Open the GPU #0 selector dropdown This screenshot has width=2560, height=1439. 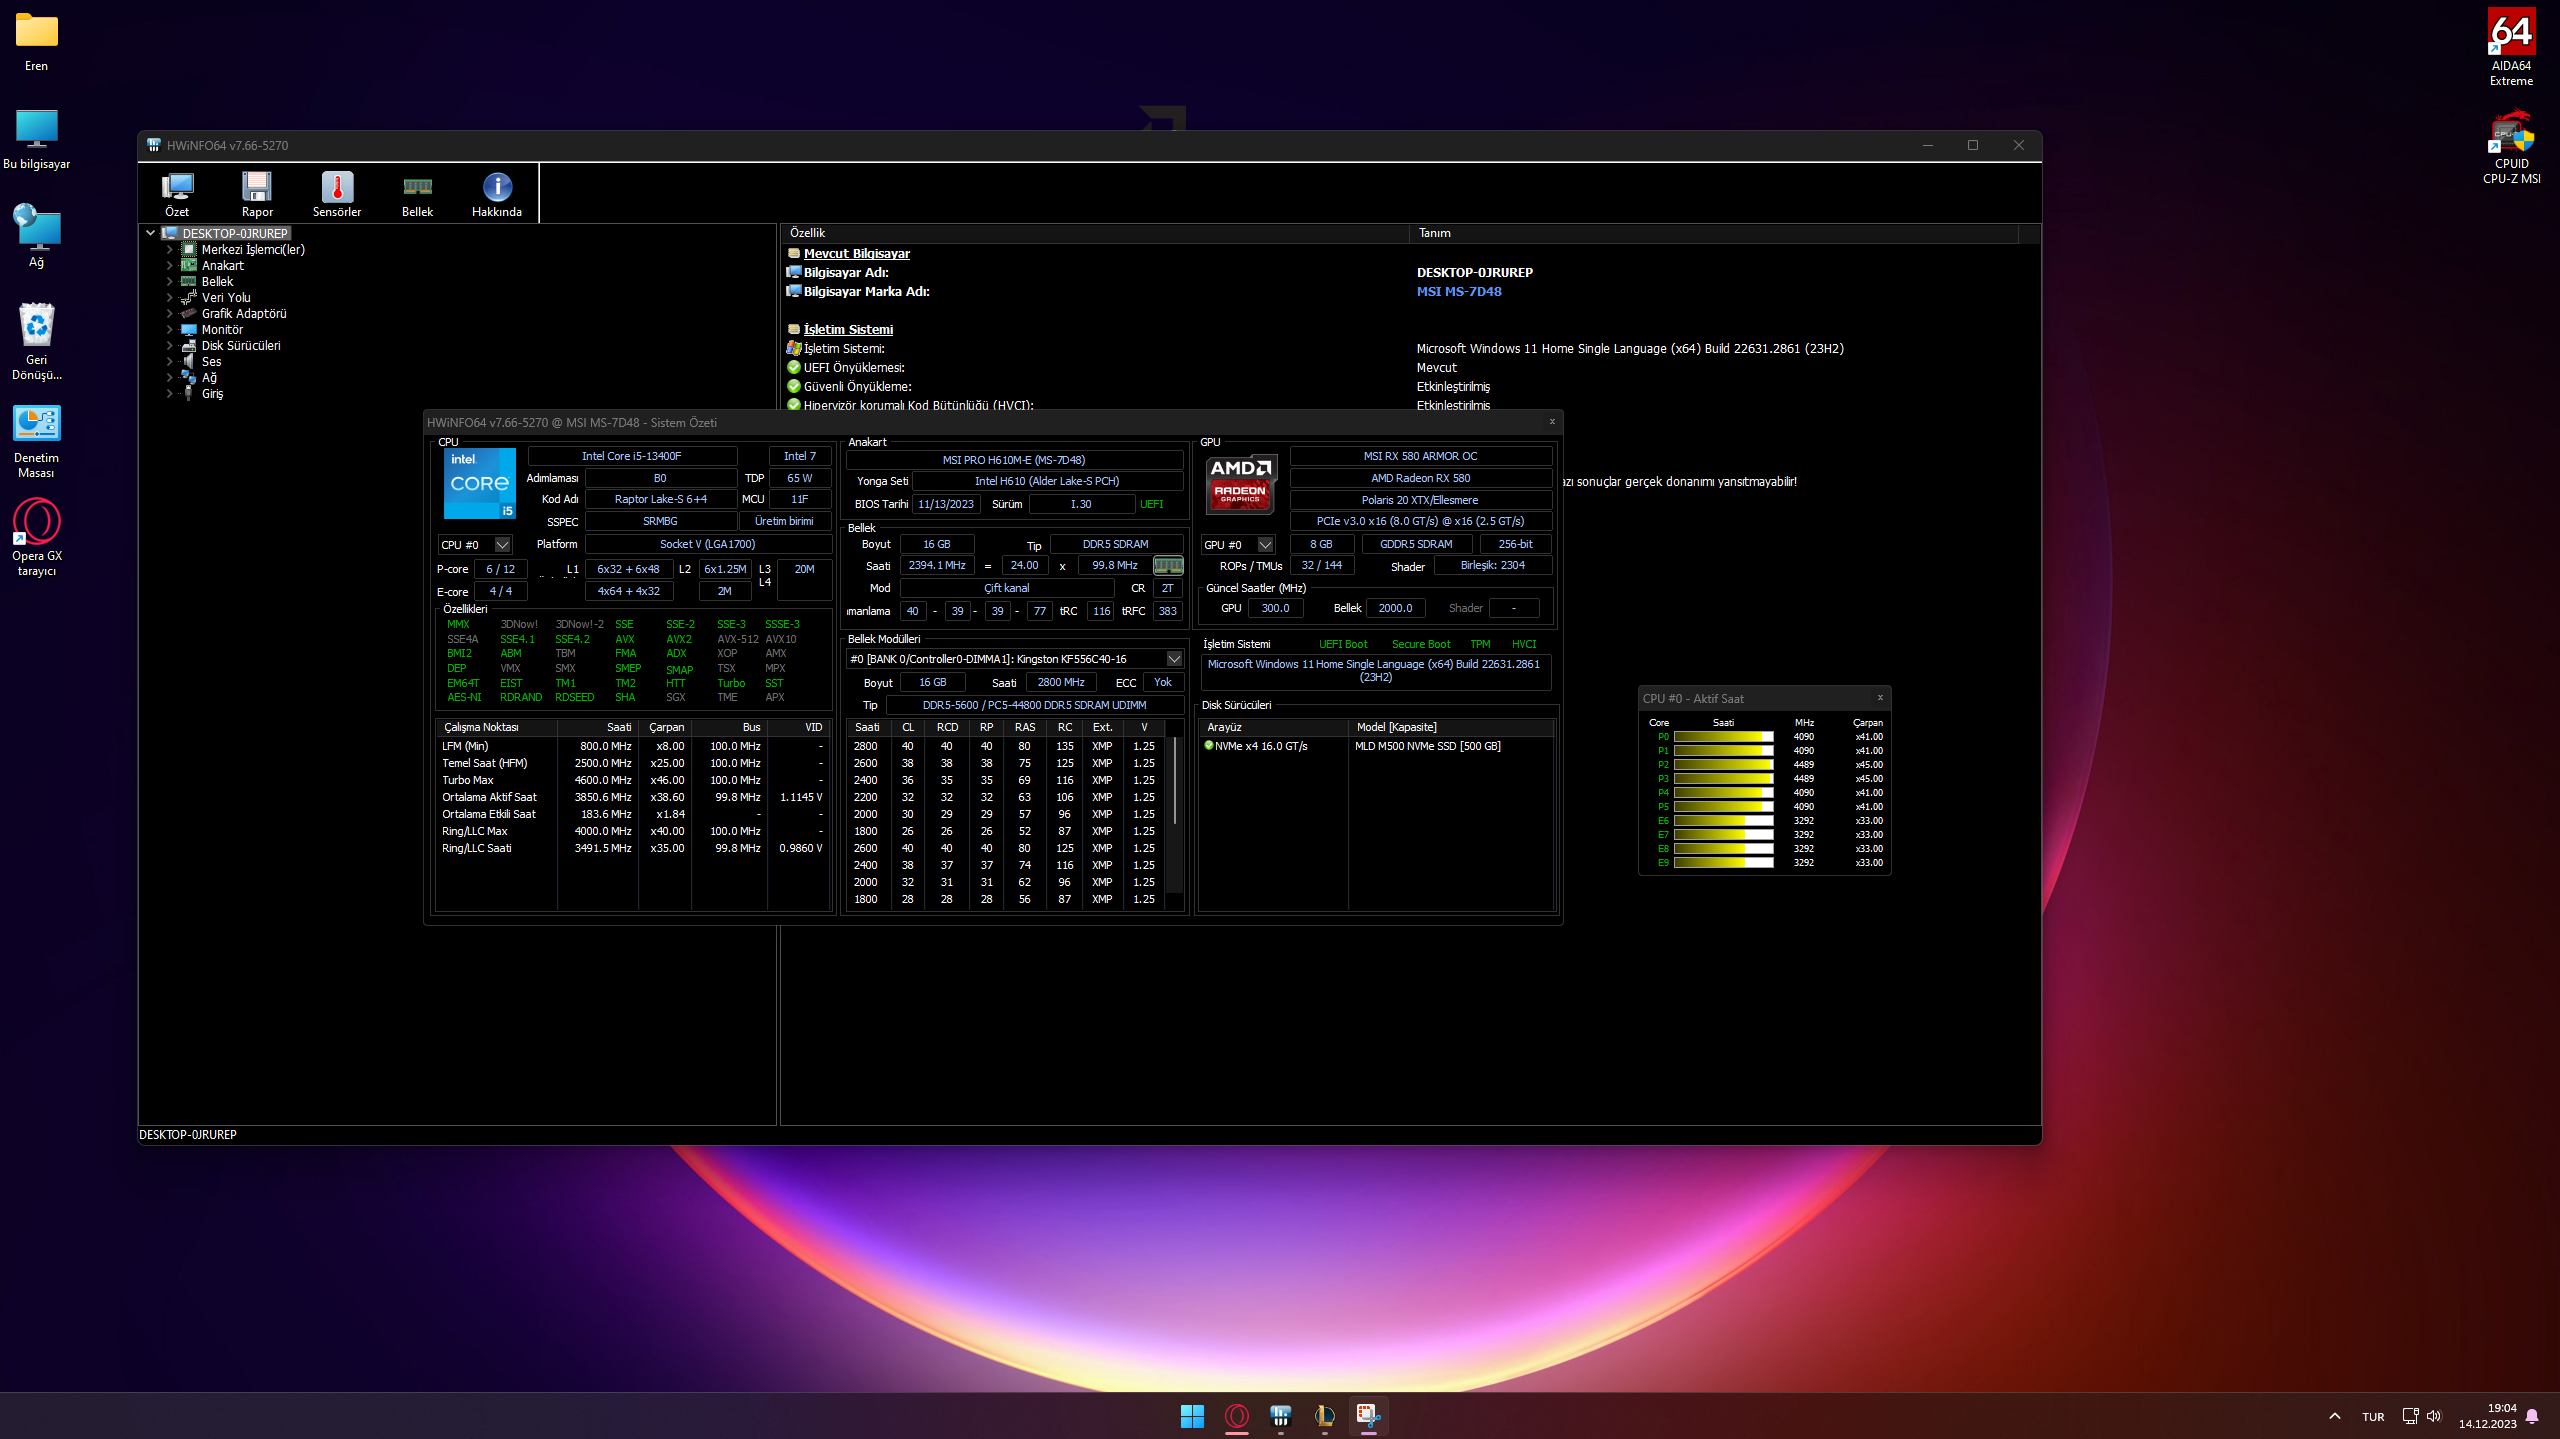point(1265,545)
